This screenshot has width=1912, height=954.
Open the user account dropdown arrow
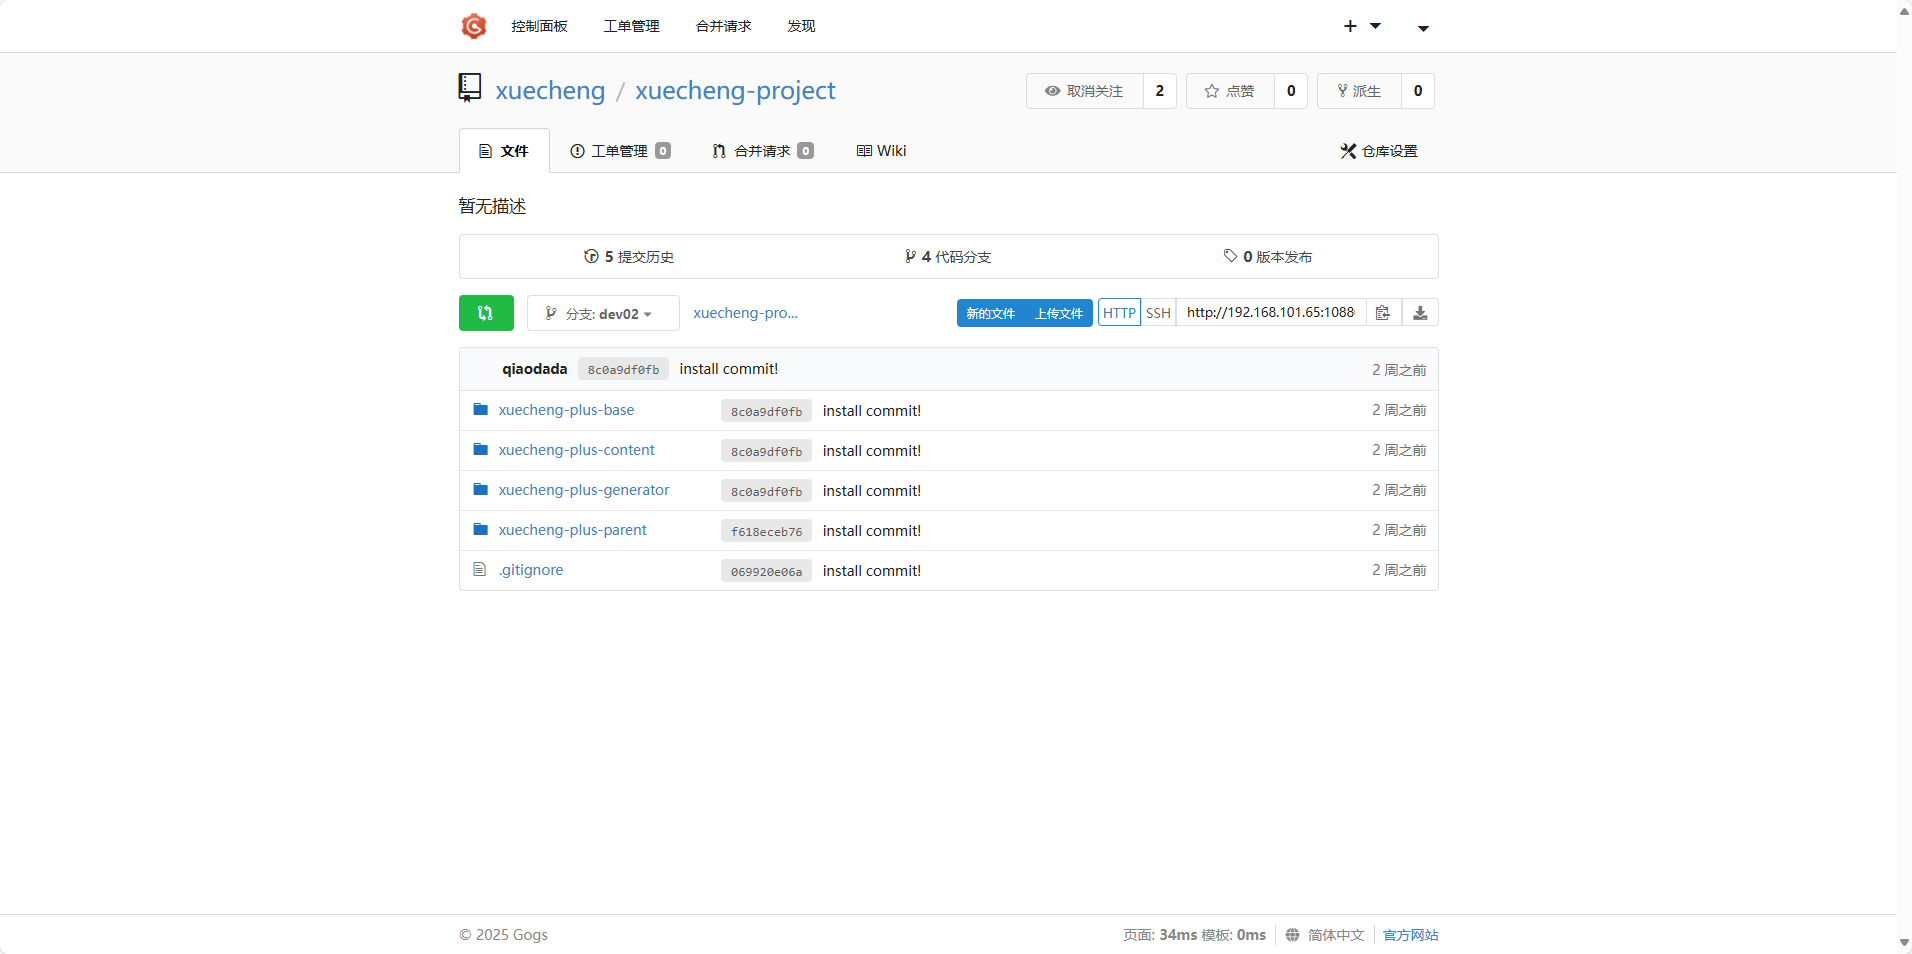[x=1423, y=28]
